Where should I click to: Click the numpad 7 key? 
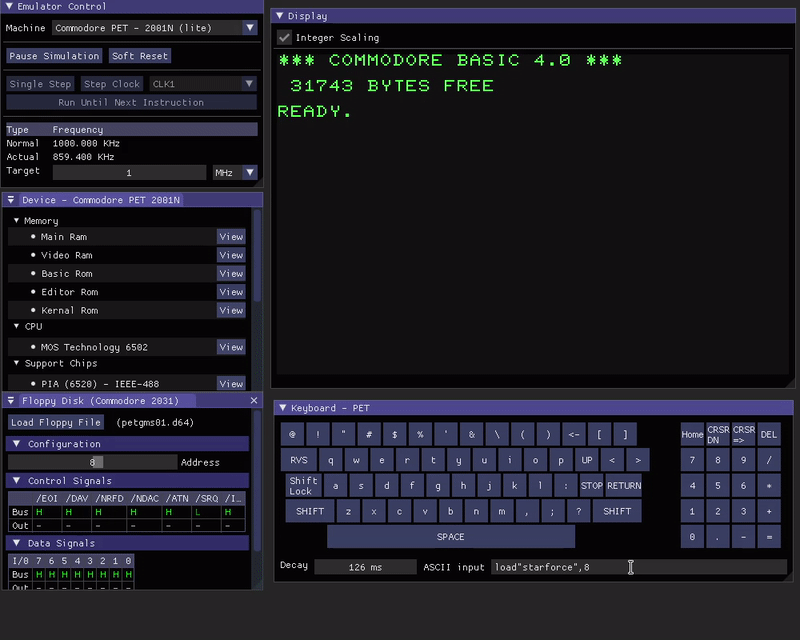pos(692,460)
